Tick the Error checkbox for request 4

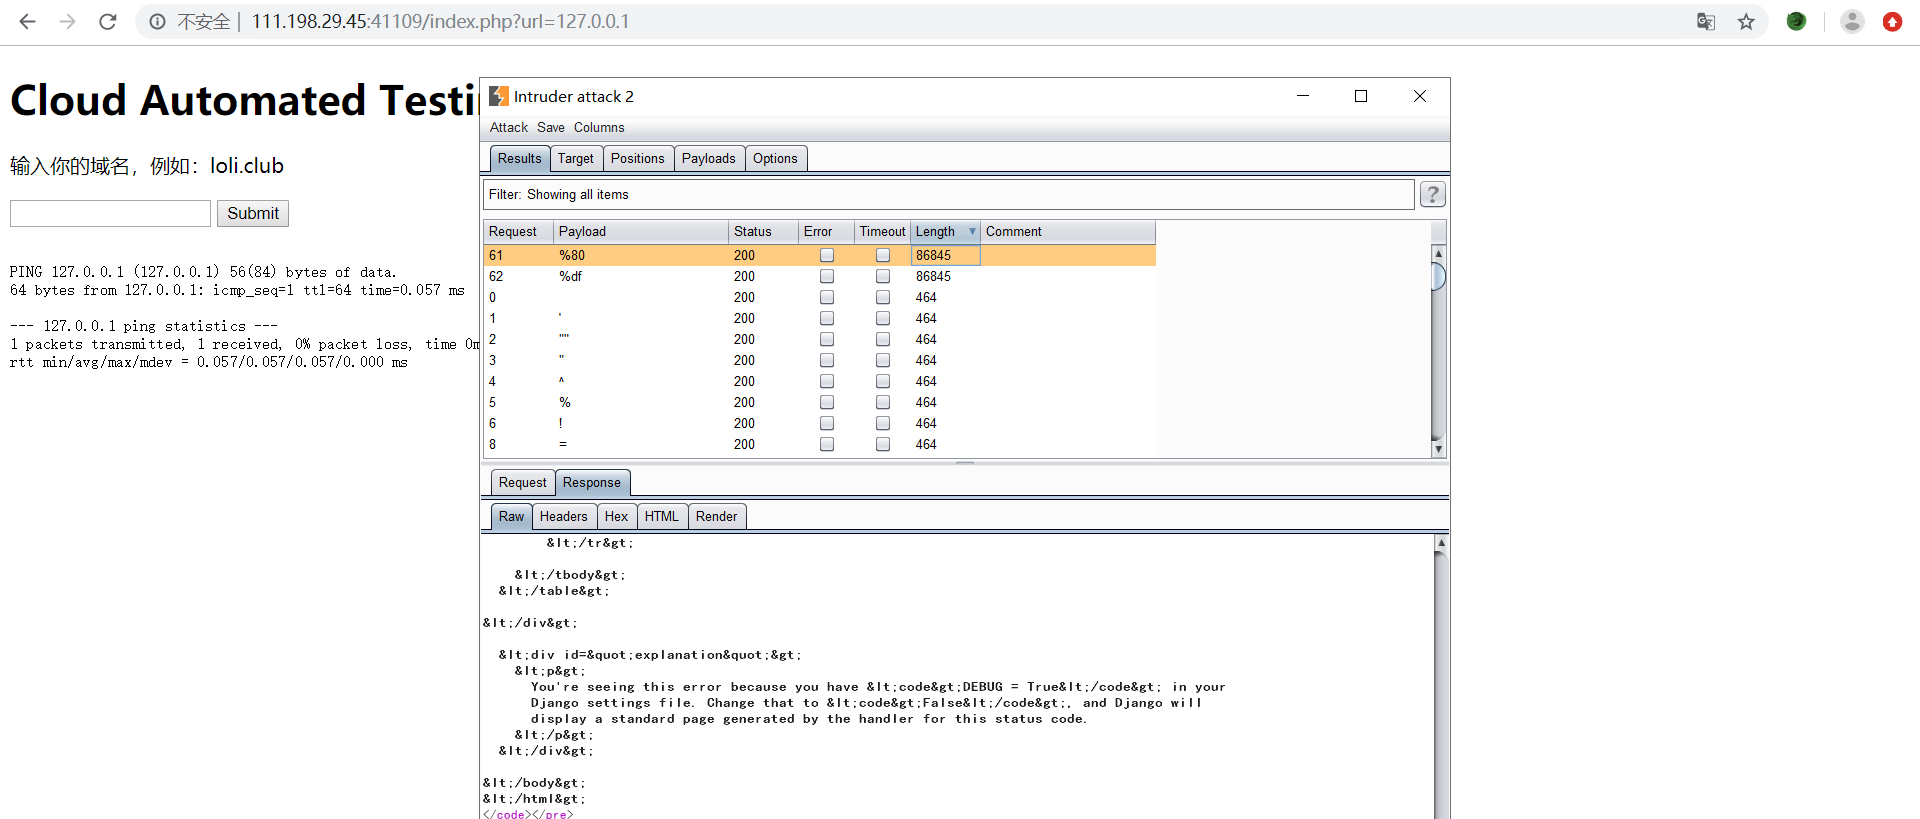coord(827,381)
